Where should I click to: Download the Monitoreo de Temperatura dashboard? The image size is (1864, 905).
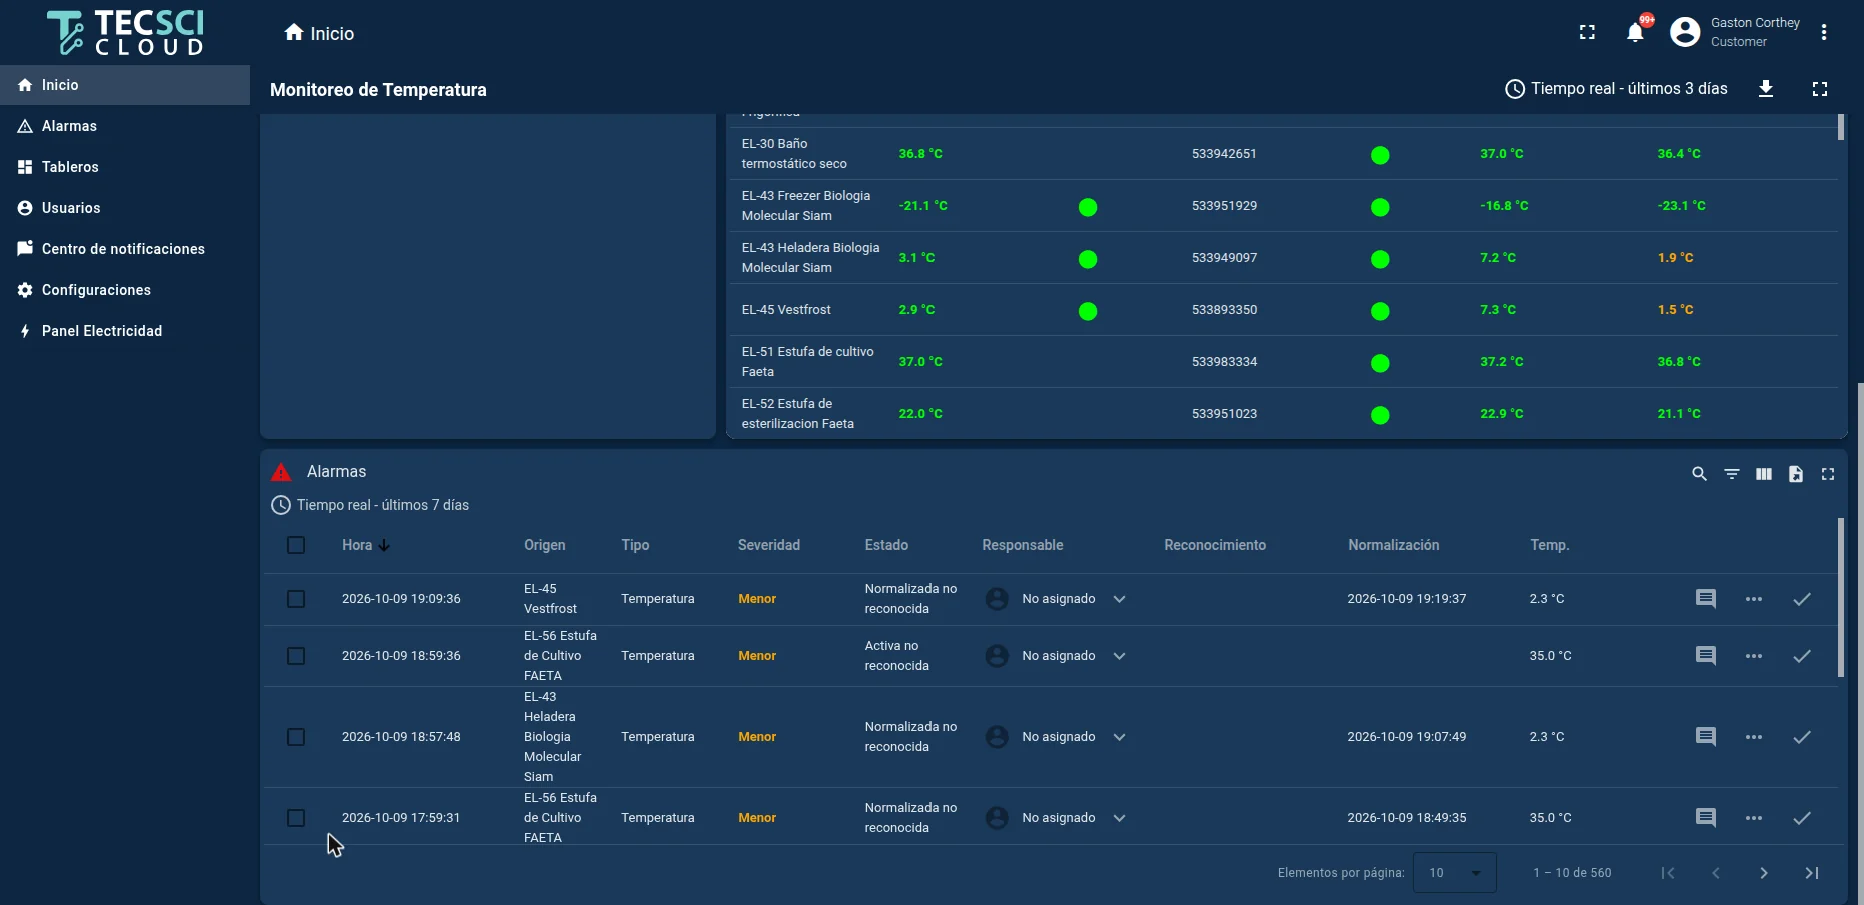point(1766,89)
